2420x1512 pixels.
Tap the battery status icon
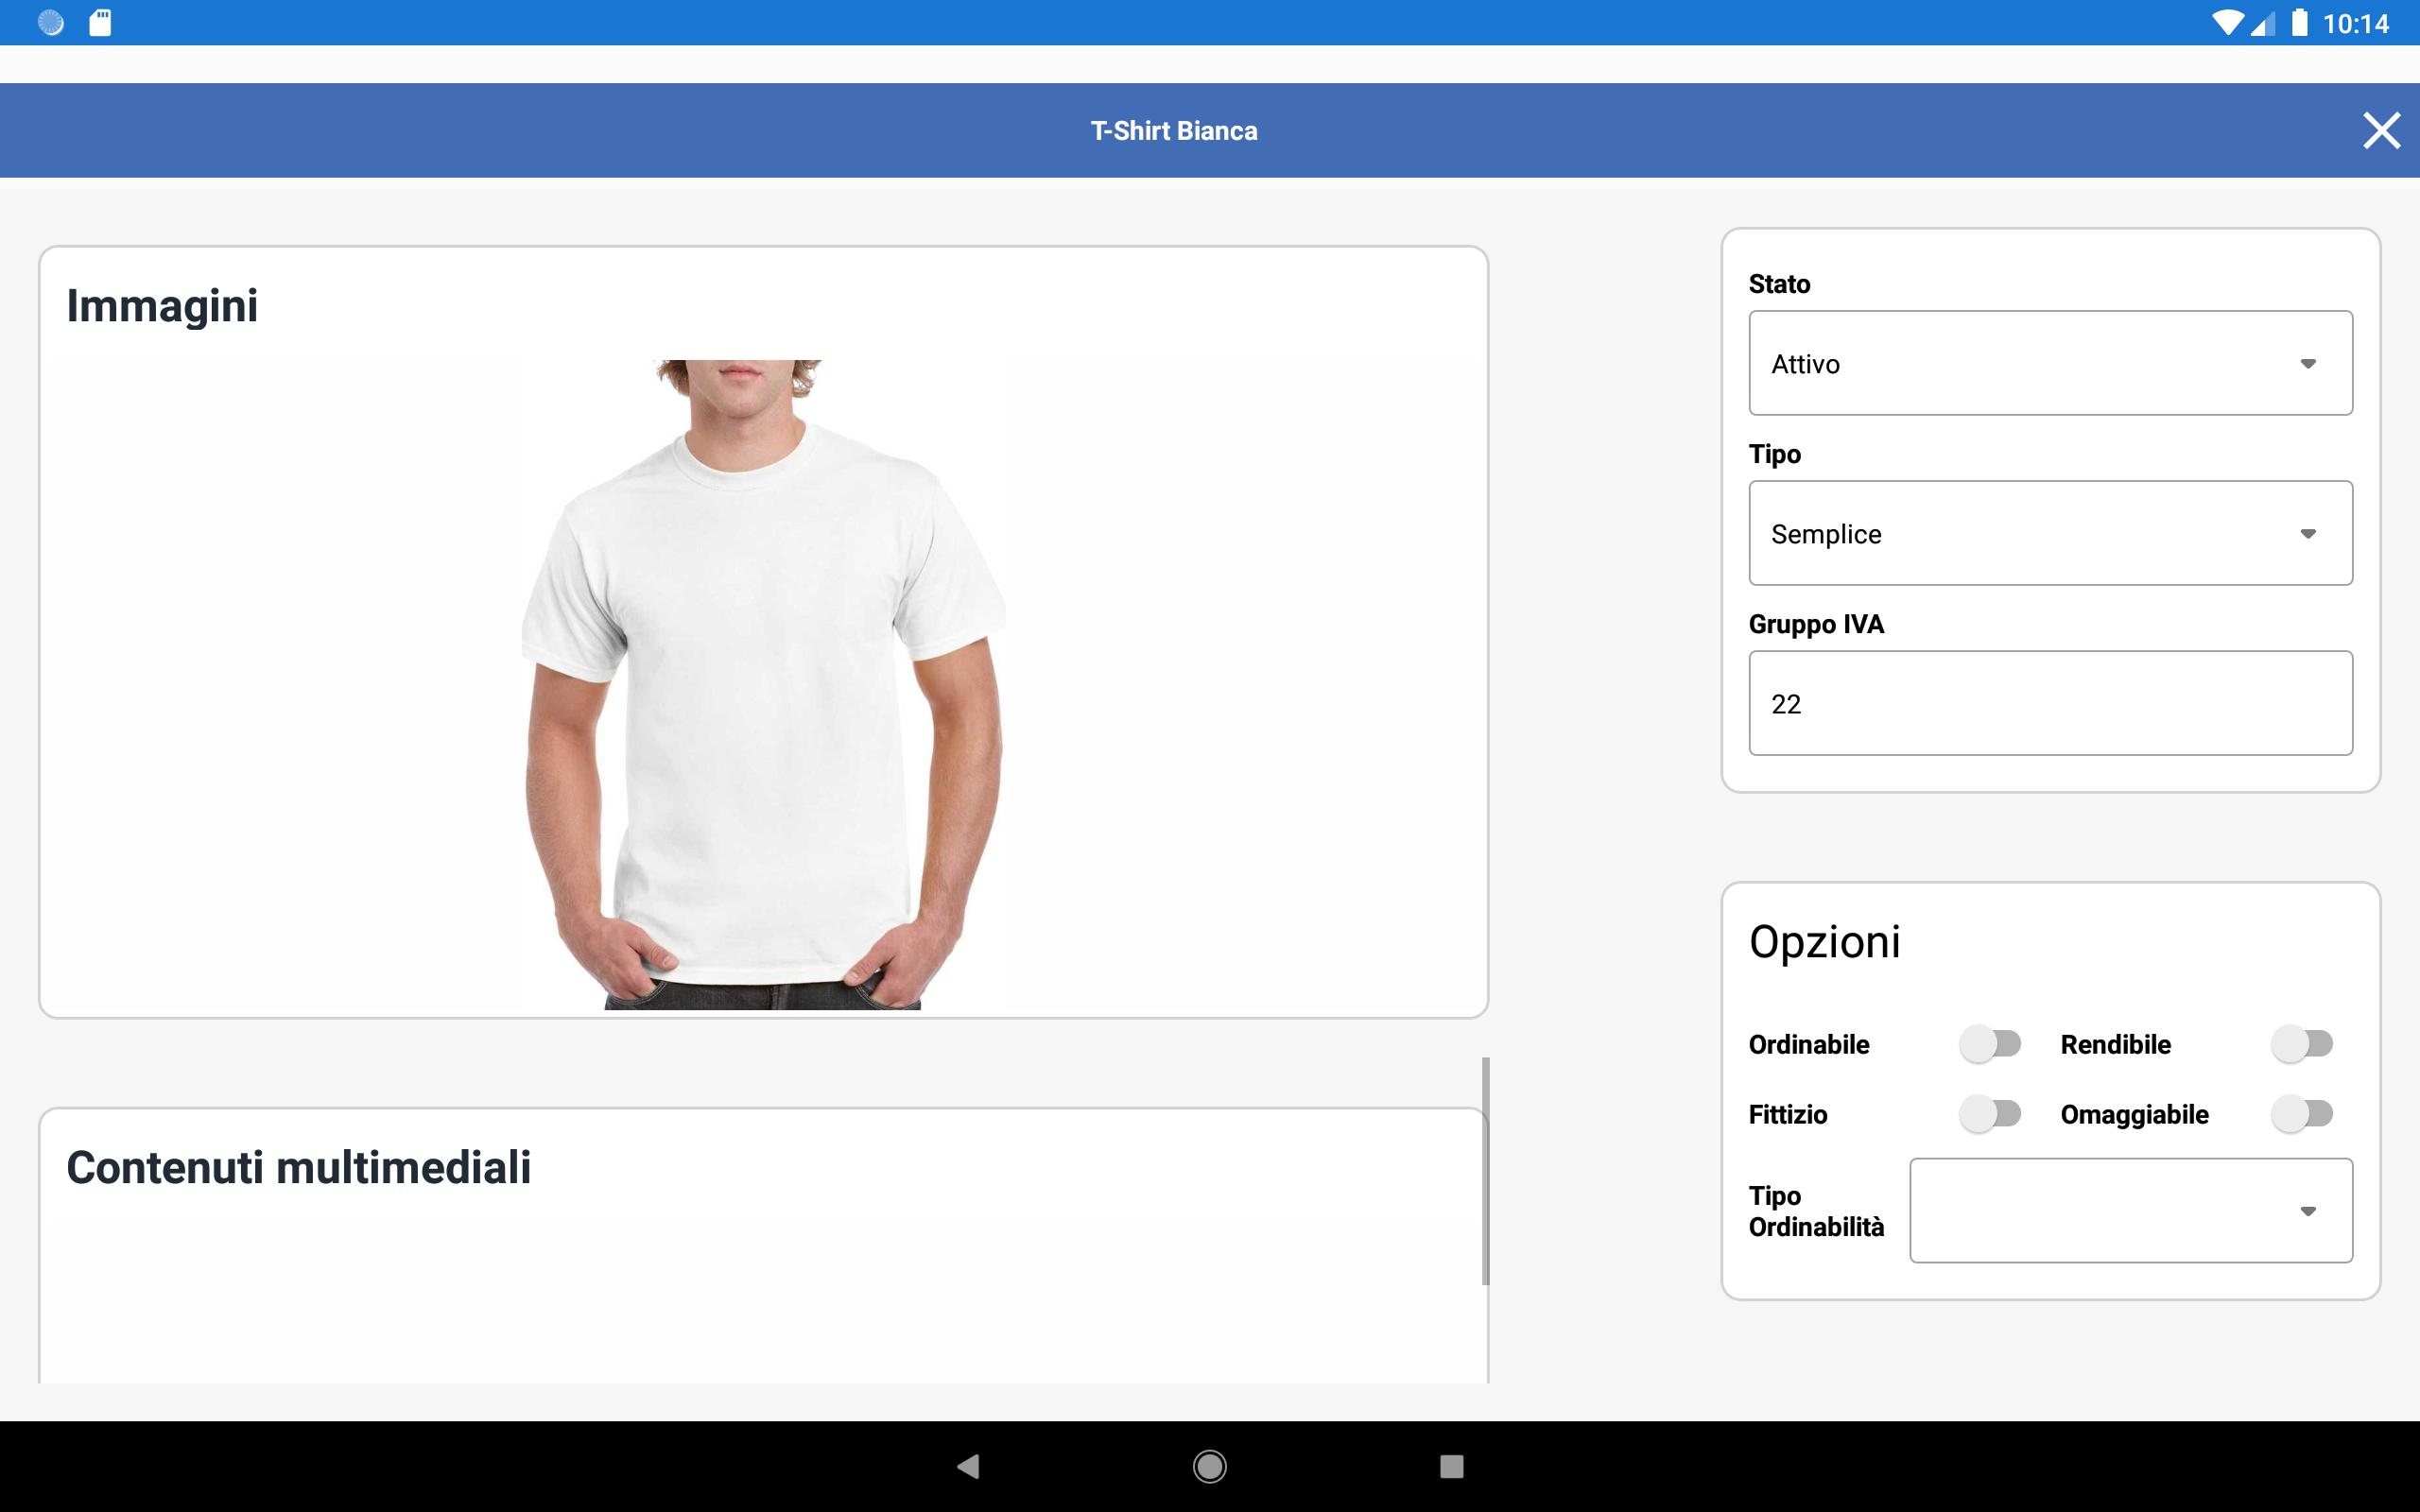(x=2300, y=22)
